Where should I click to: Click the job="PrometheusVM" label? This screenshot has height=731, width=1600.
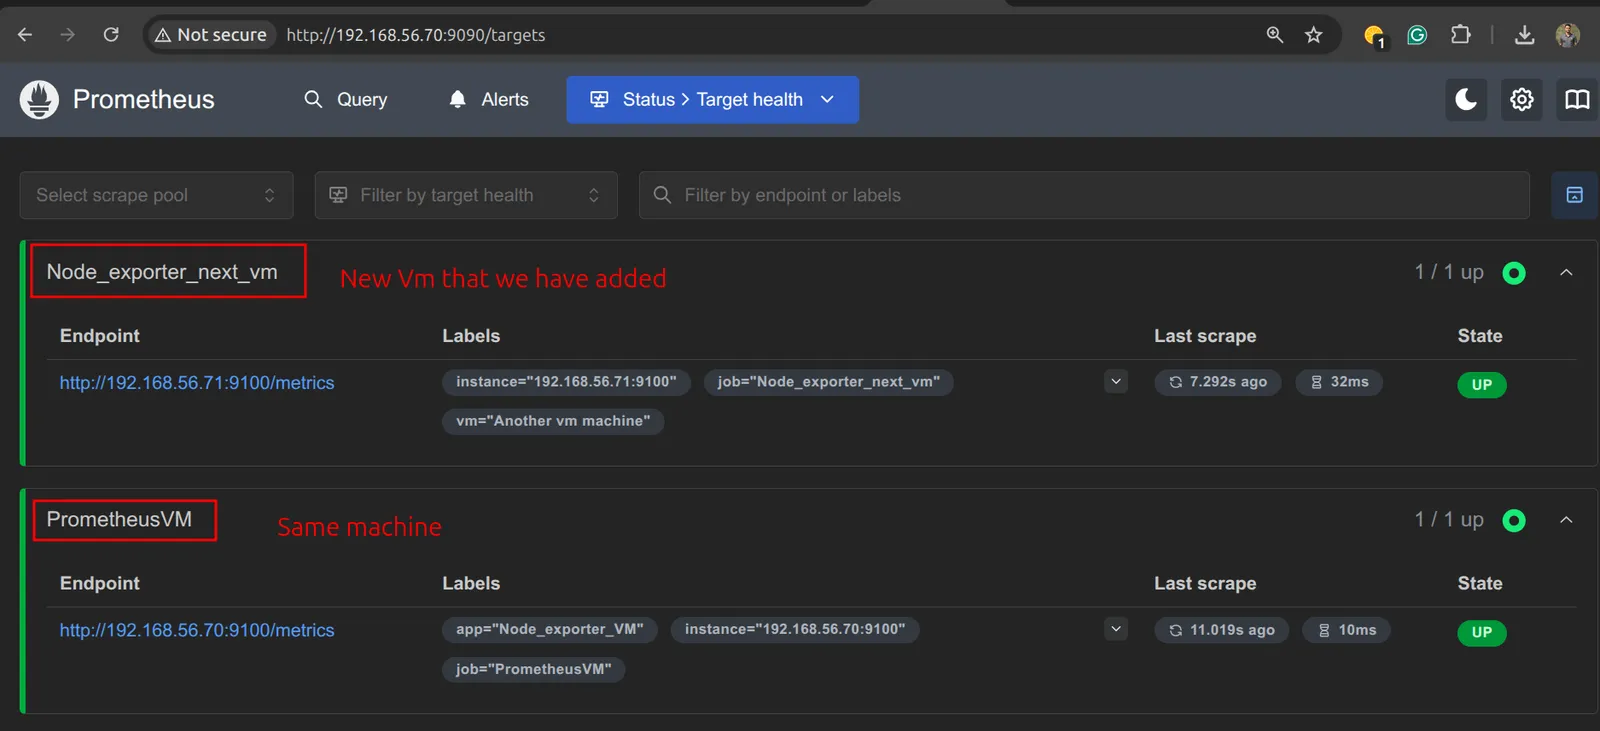(534, 669)
